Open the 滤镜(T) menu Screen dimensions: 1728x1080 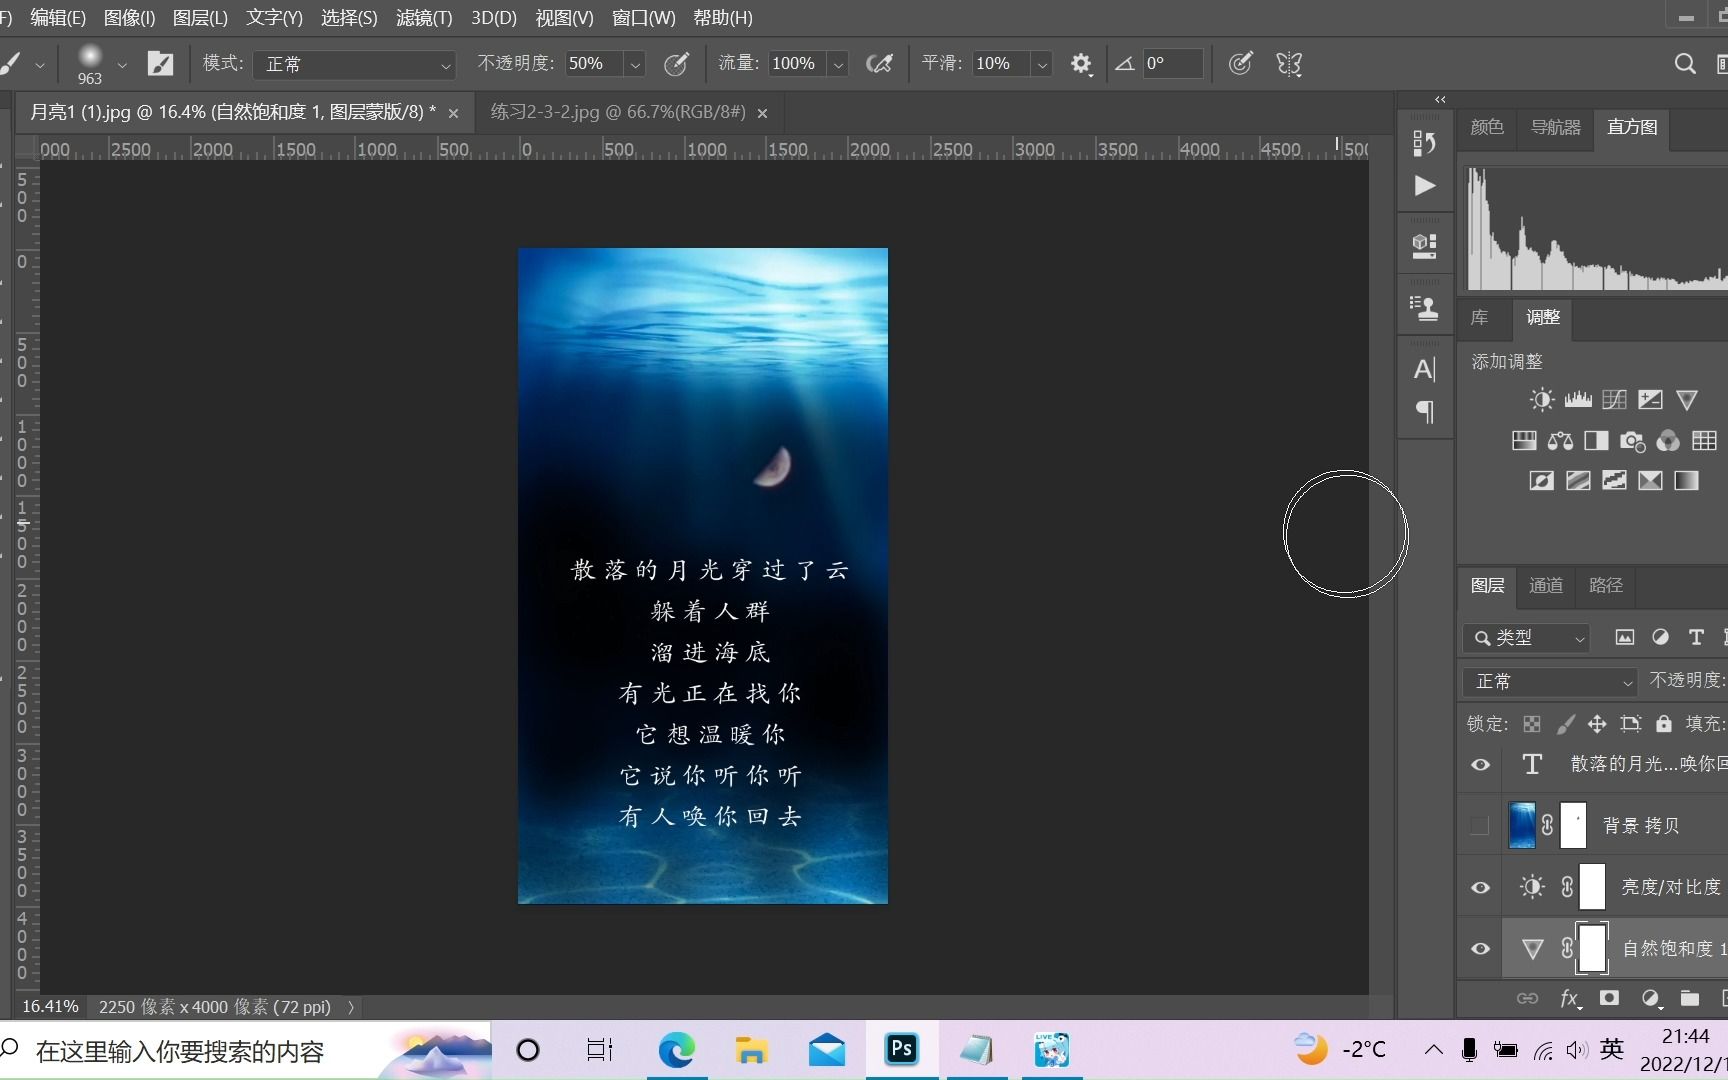tap(424, 18)
